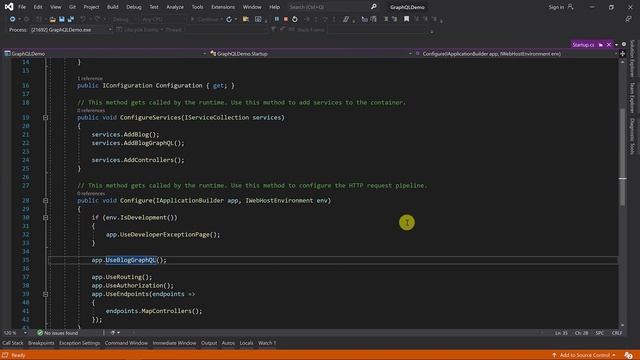640x360 pixels.
Task: Restart debugging with the circular arrow icon
Action: pyautogui.click(x=295, y=19)
